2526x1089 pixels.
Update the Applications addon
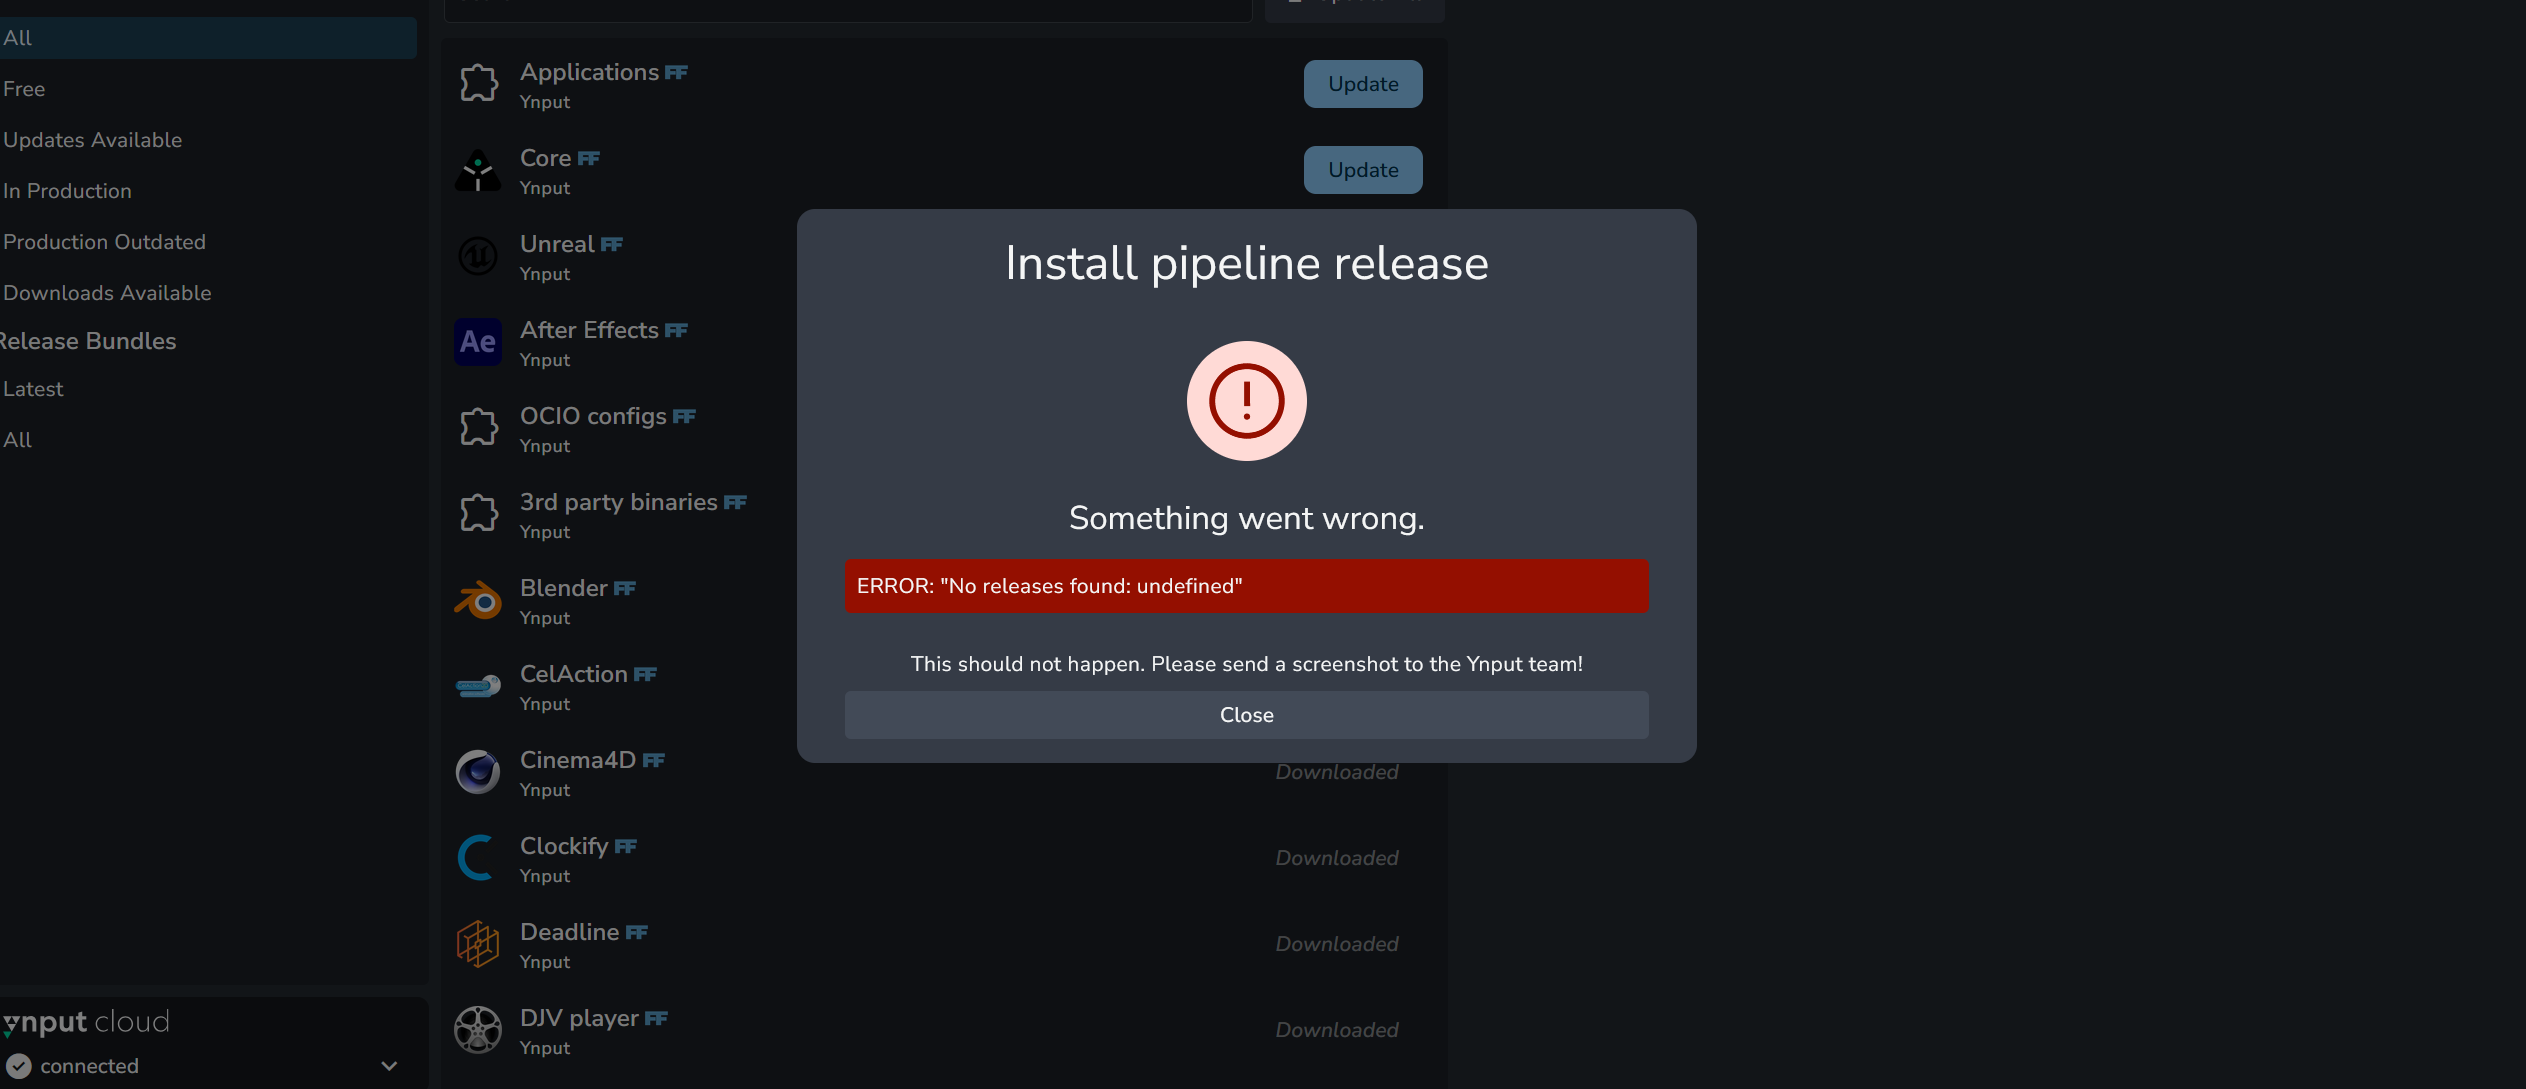click(1363, 84)
